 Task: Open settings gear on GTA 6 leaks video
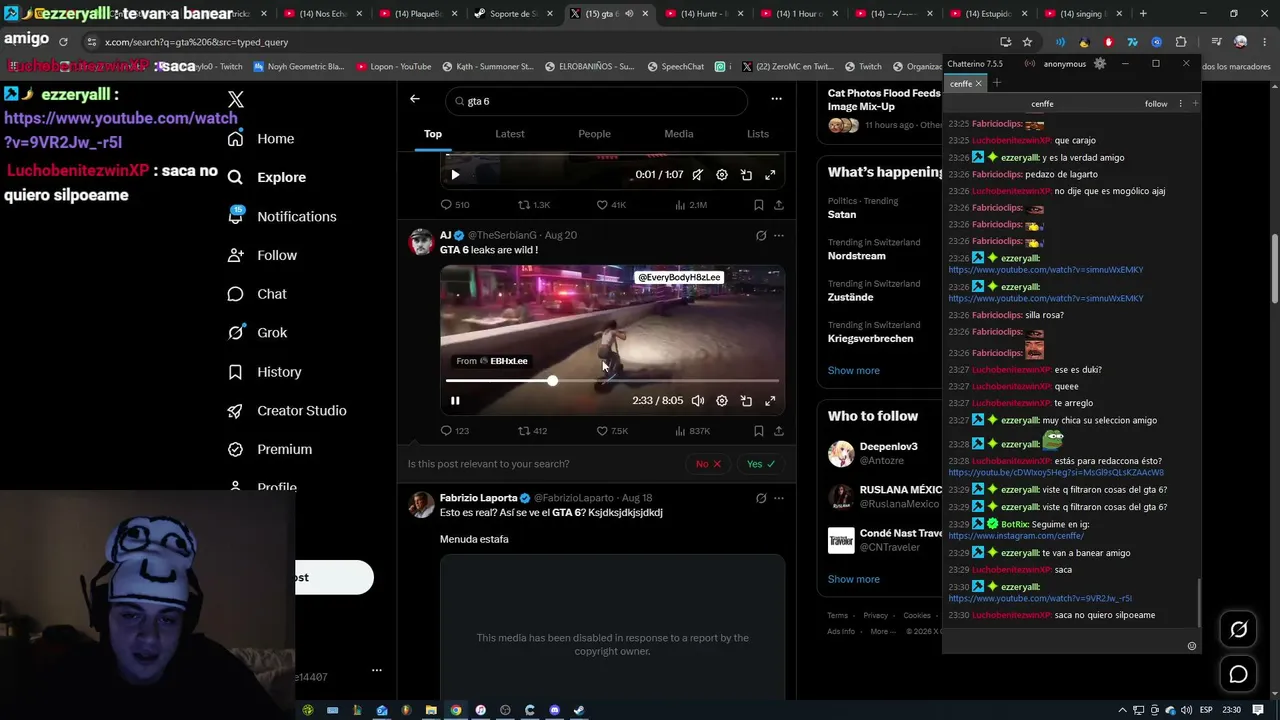(722, 401)
